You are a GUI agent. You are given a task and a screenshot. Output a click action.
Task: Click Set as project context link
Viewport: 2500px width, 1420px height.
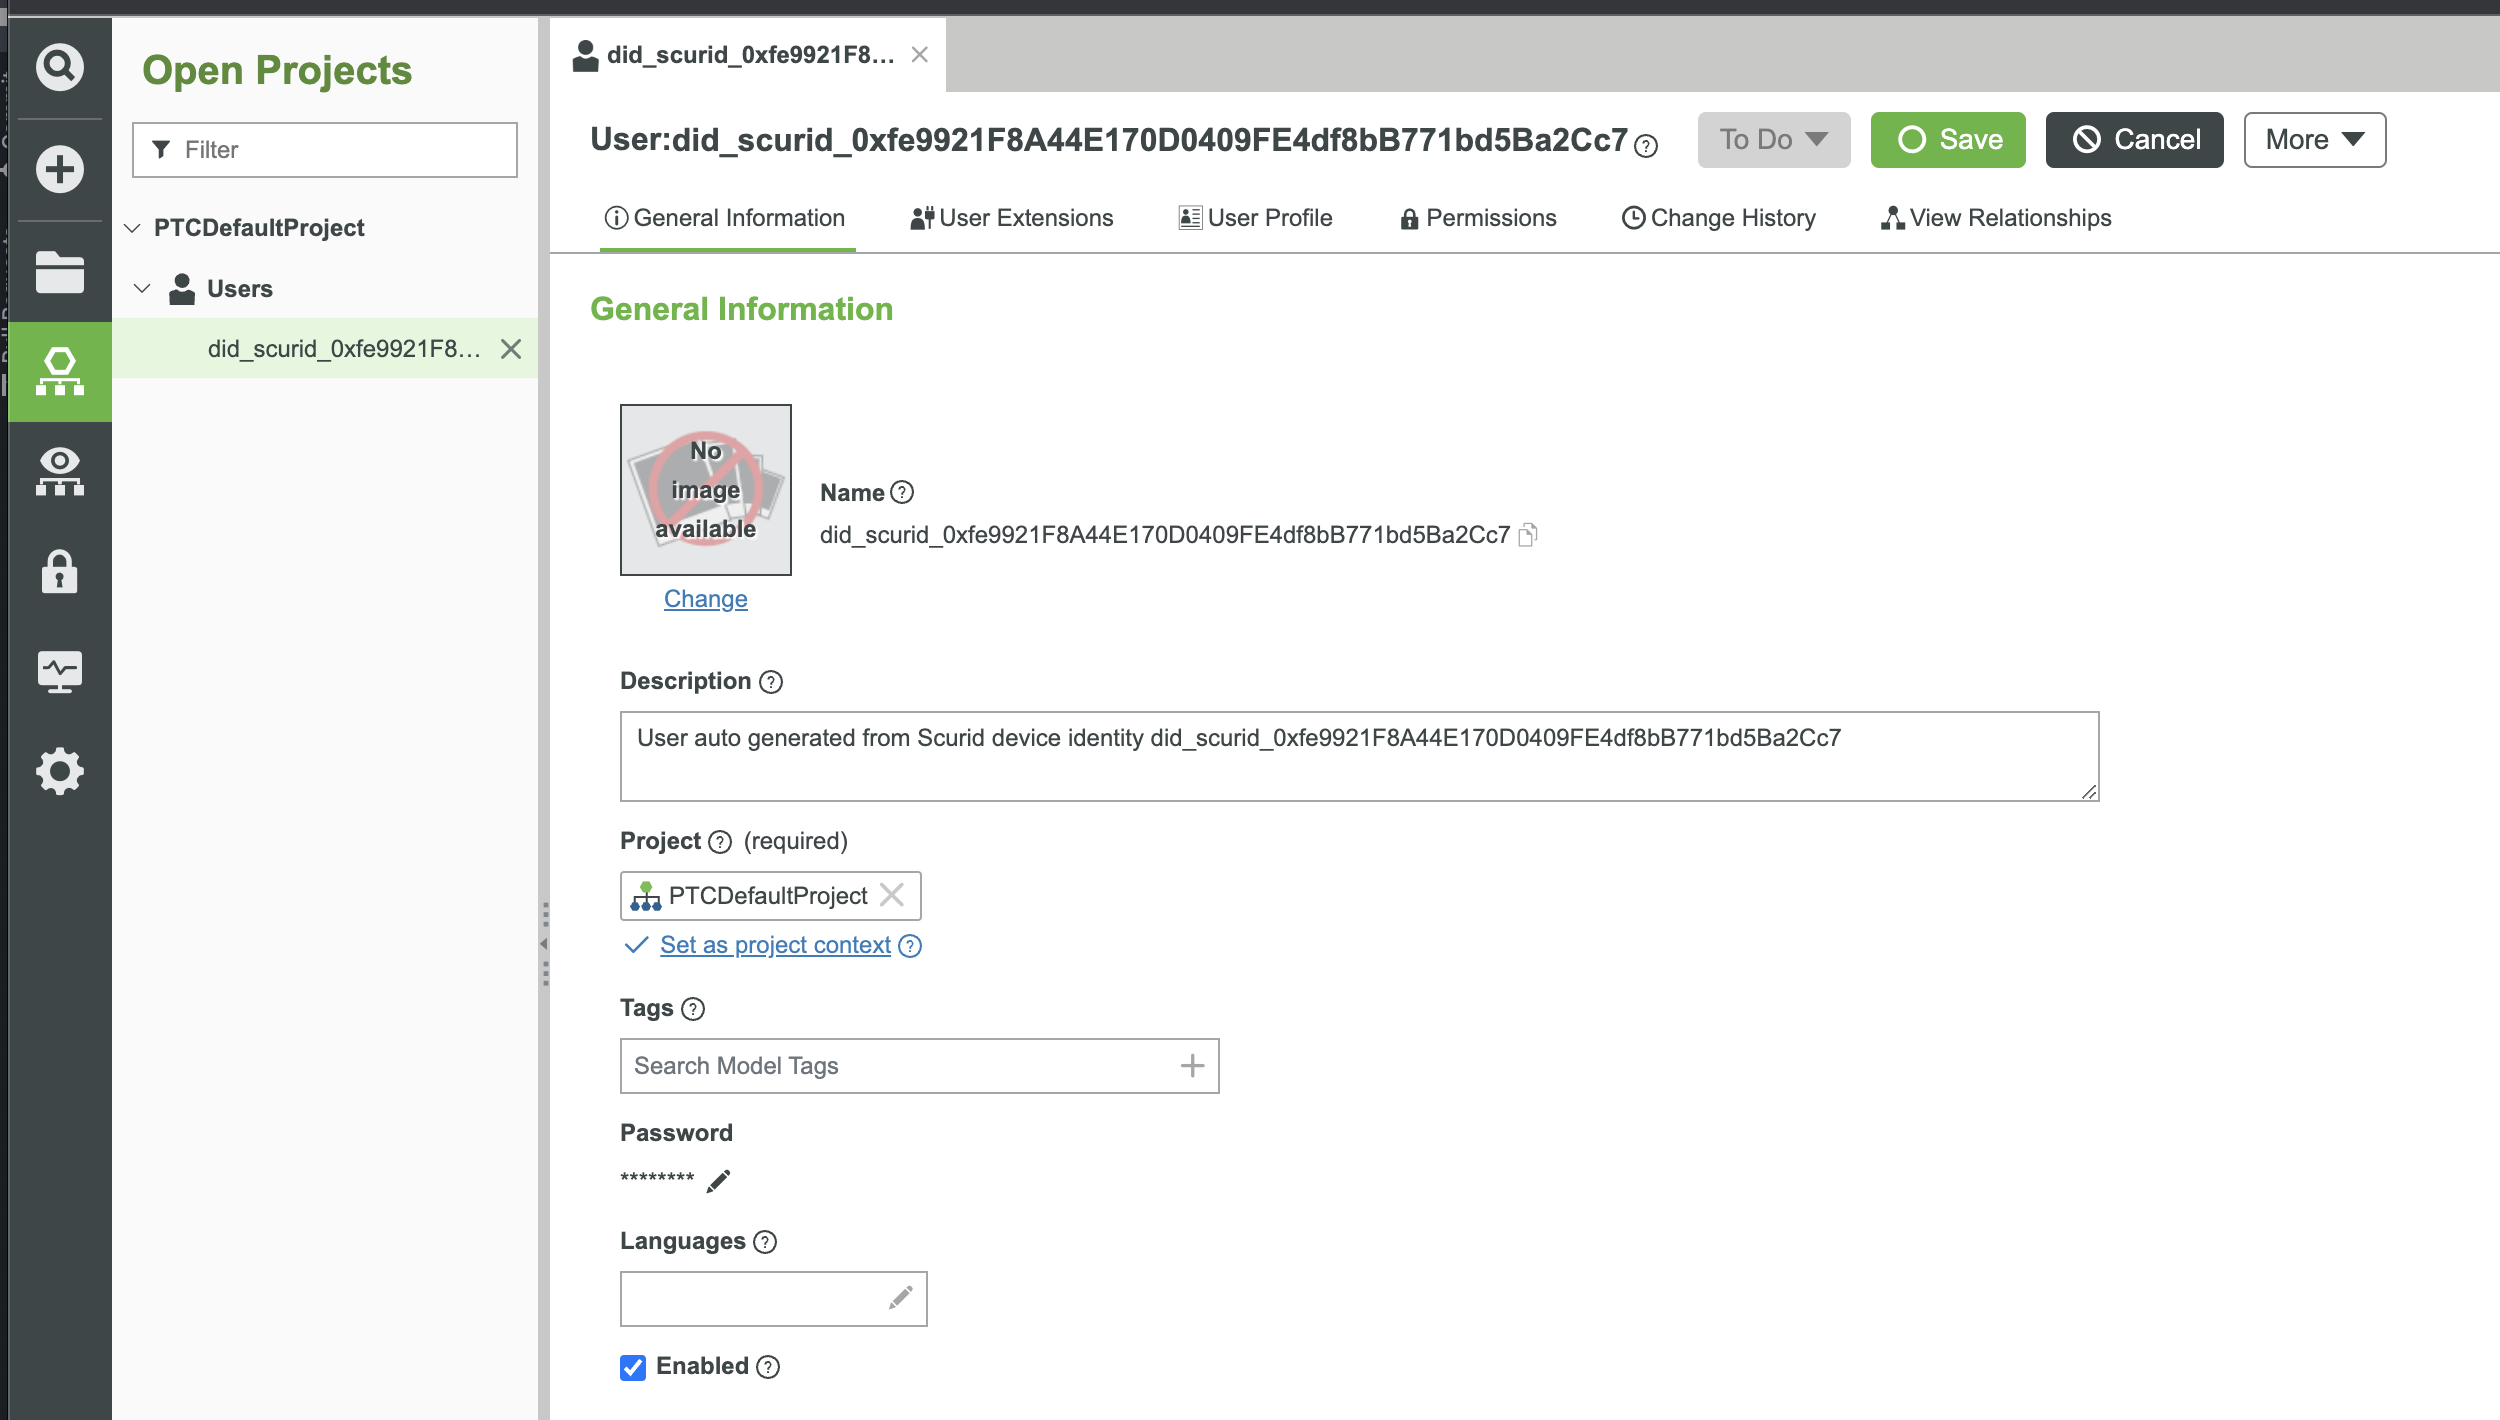tap(775, 945)
